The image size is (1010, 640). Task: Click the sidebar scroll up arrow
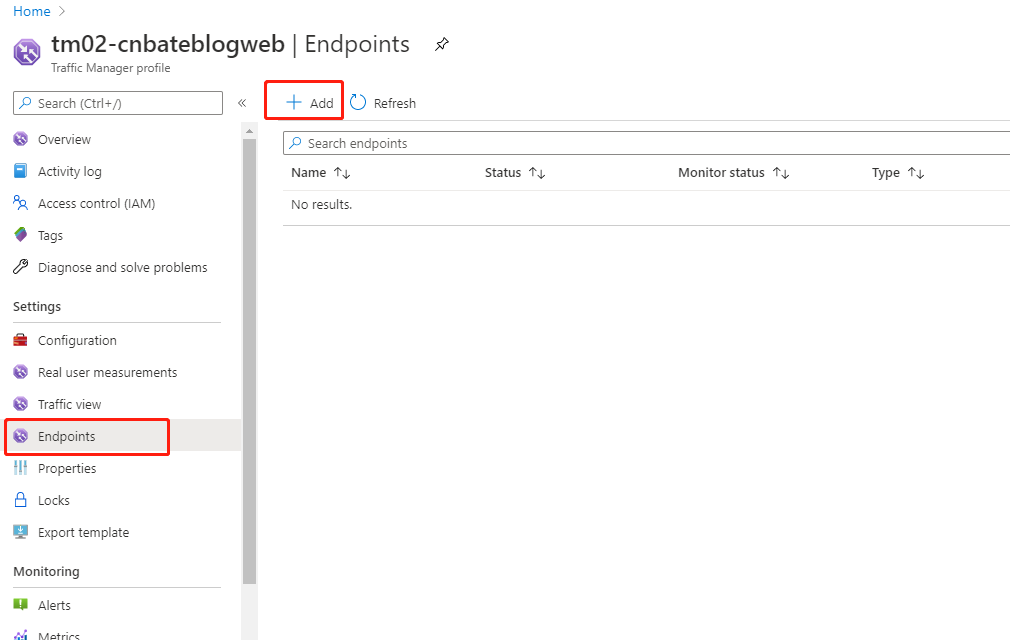click(249, 131)
